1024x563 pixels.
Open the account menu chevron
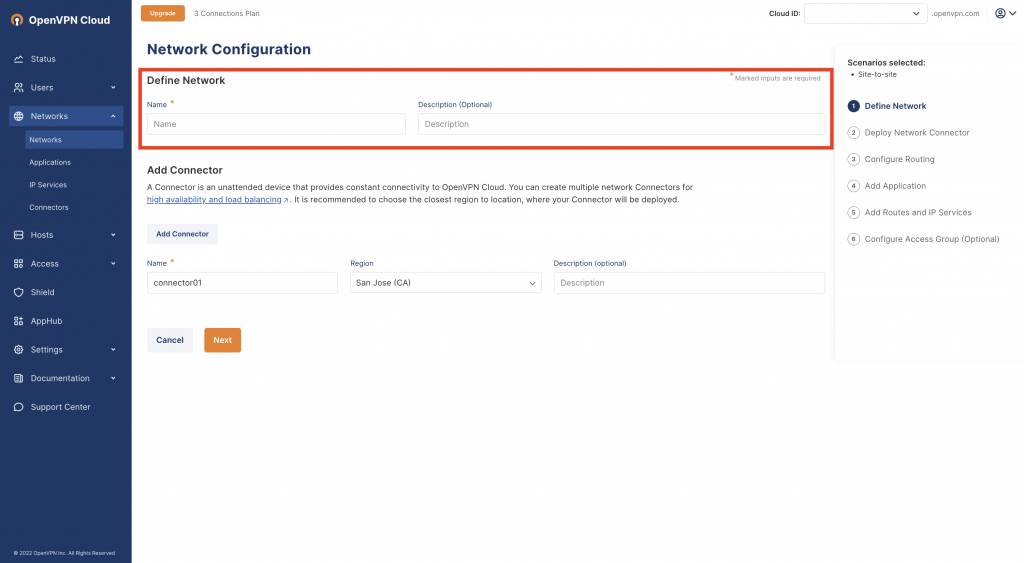click(1014, 13)
